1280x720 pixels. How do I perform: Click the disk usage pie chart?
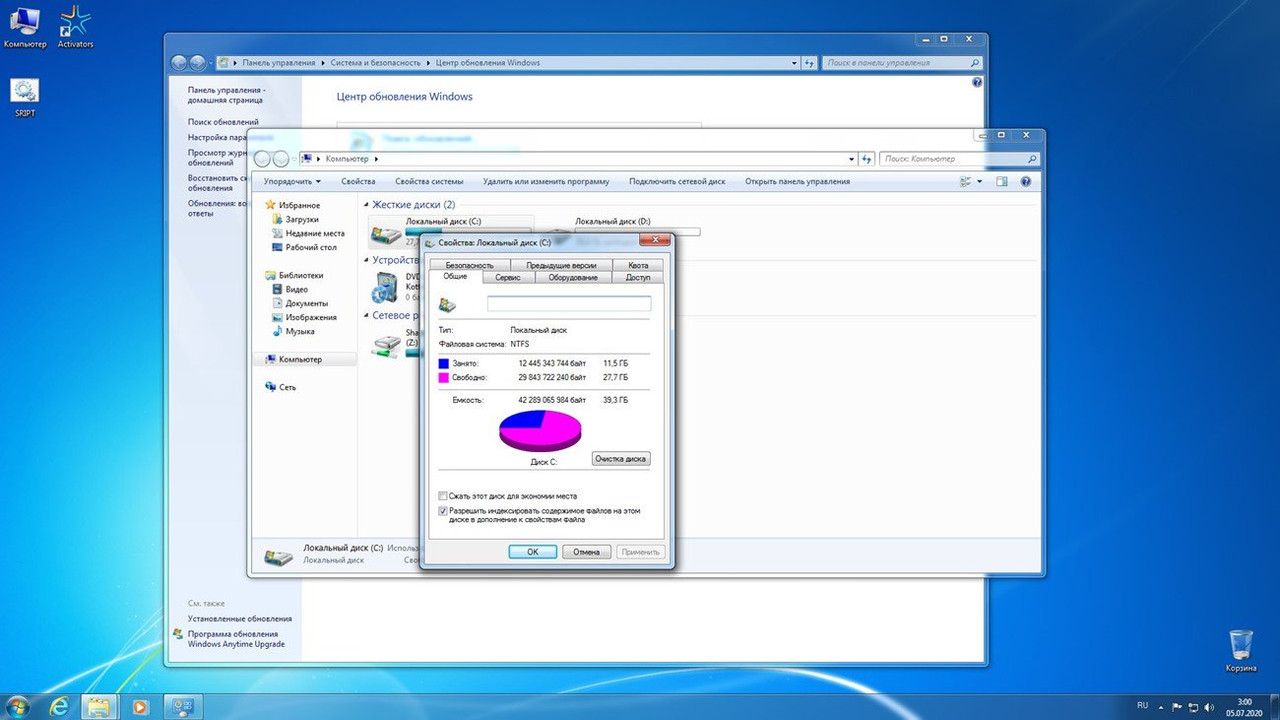(x=540, y=430)
